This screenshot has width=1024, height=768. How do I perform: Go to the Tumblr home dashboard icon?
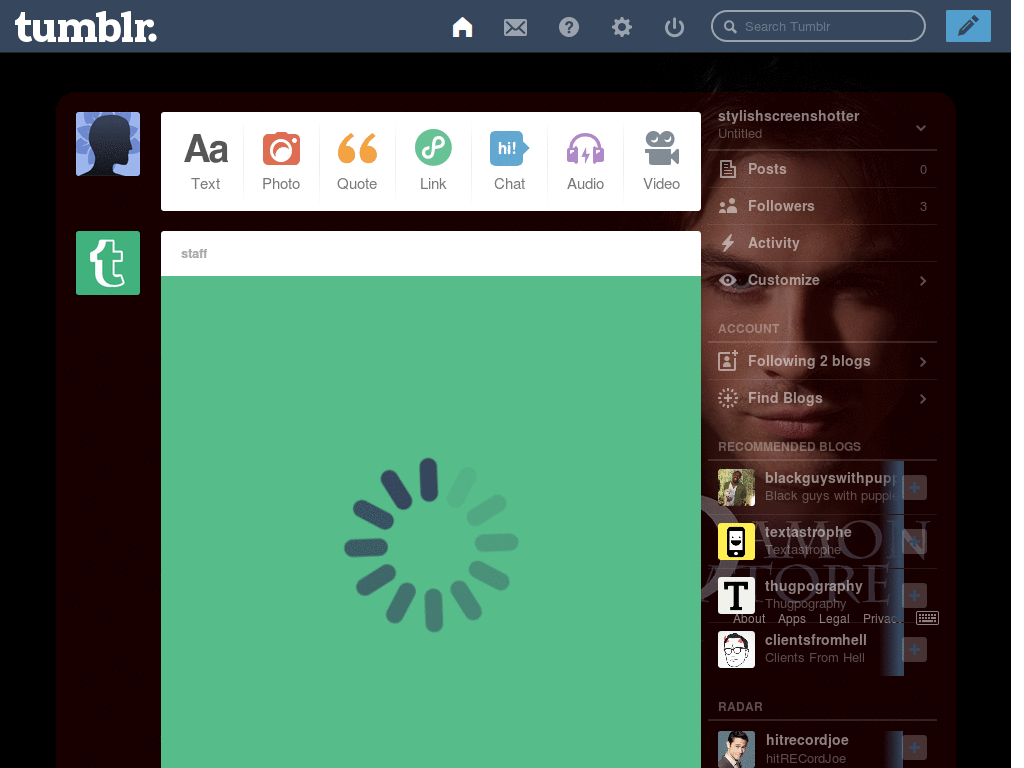[x=462, y=27]
